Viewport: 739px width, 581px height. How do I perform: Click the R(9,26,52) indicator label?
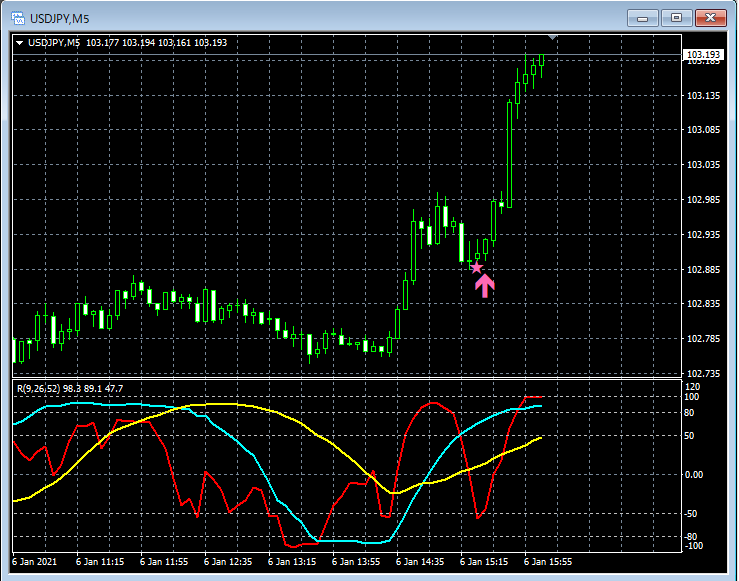point(68,388)
